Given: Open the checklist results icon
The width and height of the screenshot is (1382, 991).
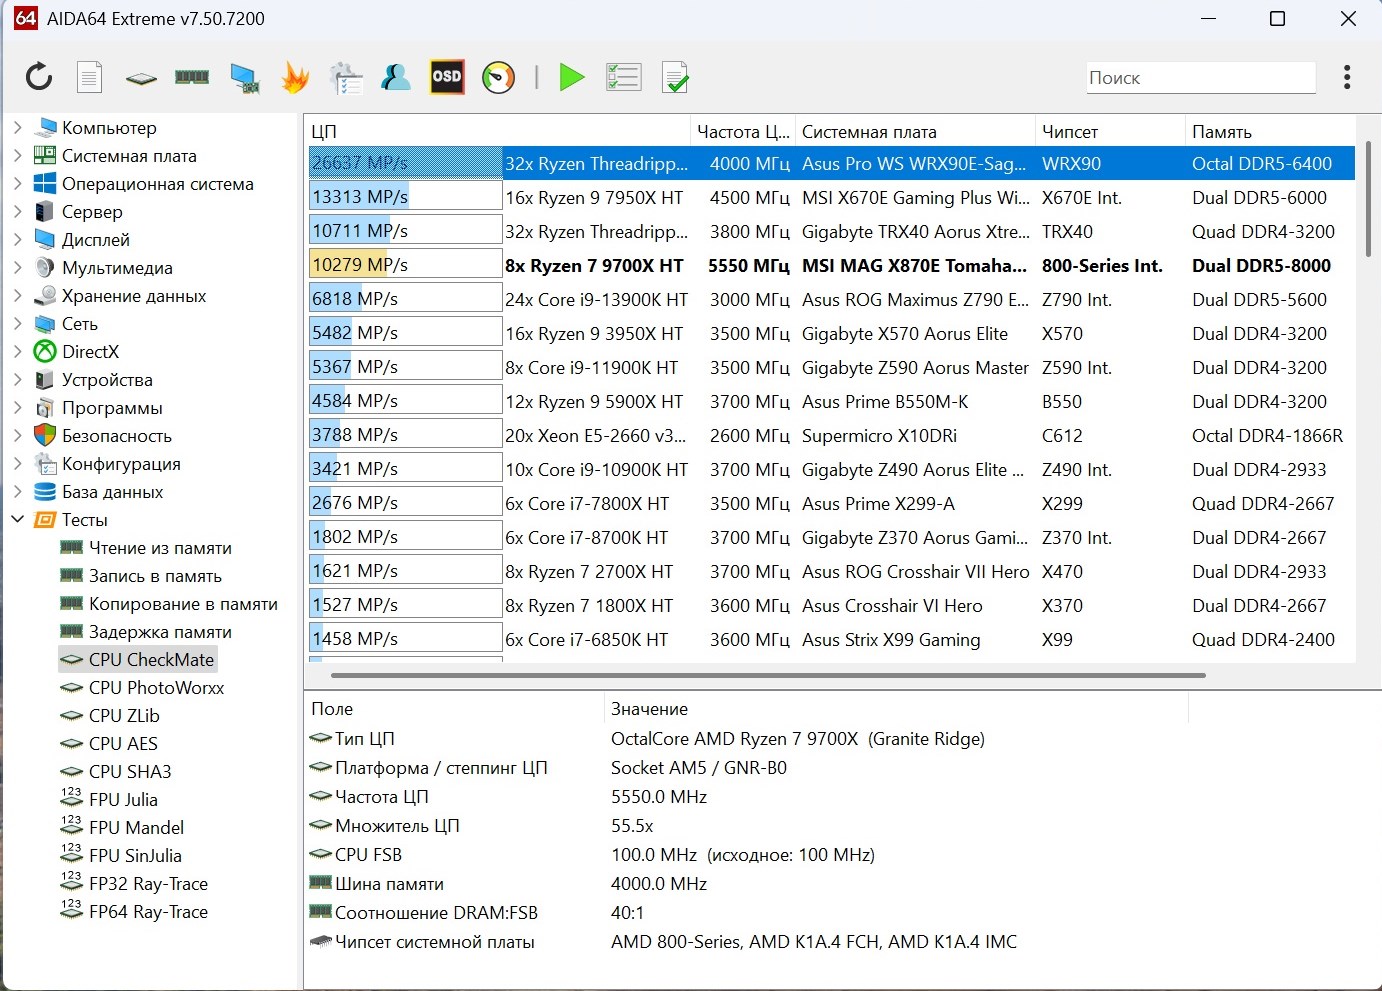Looking at the screenshot, I should pyautogui.click(x=623, y=77).
